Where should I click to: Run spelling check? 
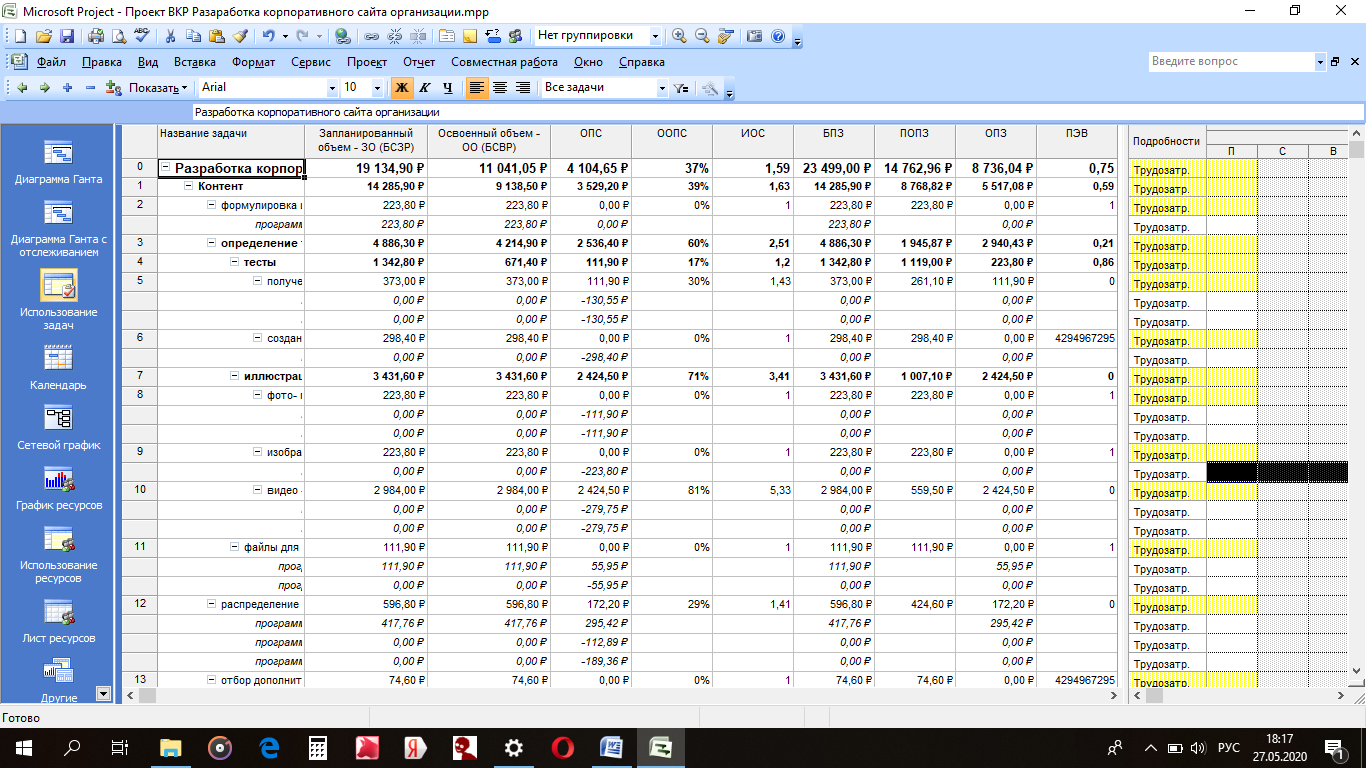click(x=141, y=36)
